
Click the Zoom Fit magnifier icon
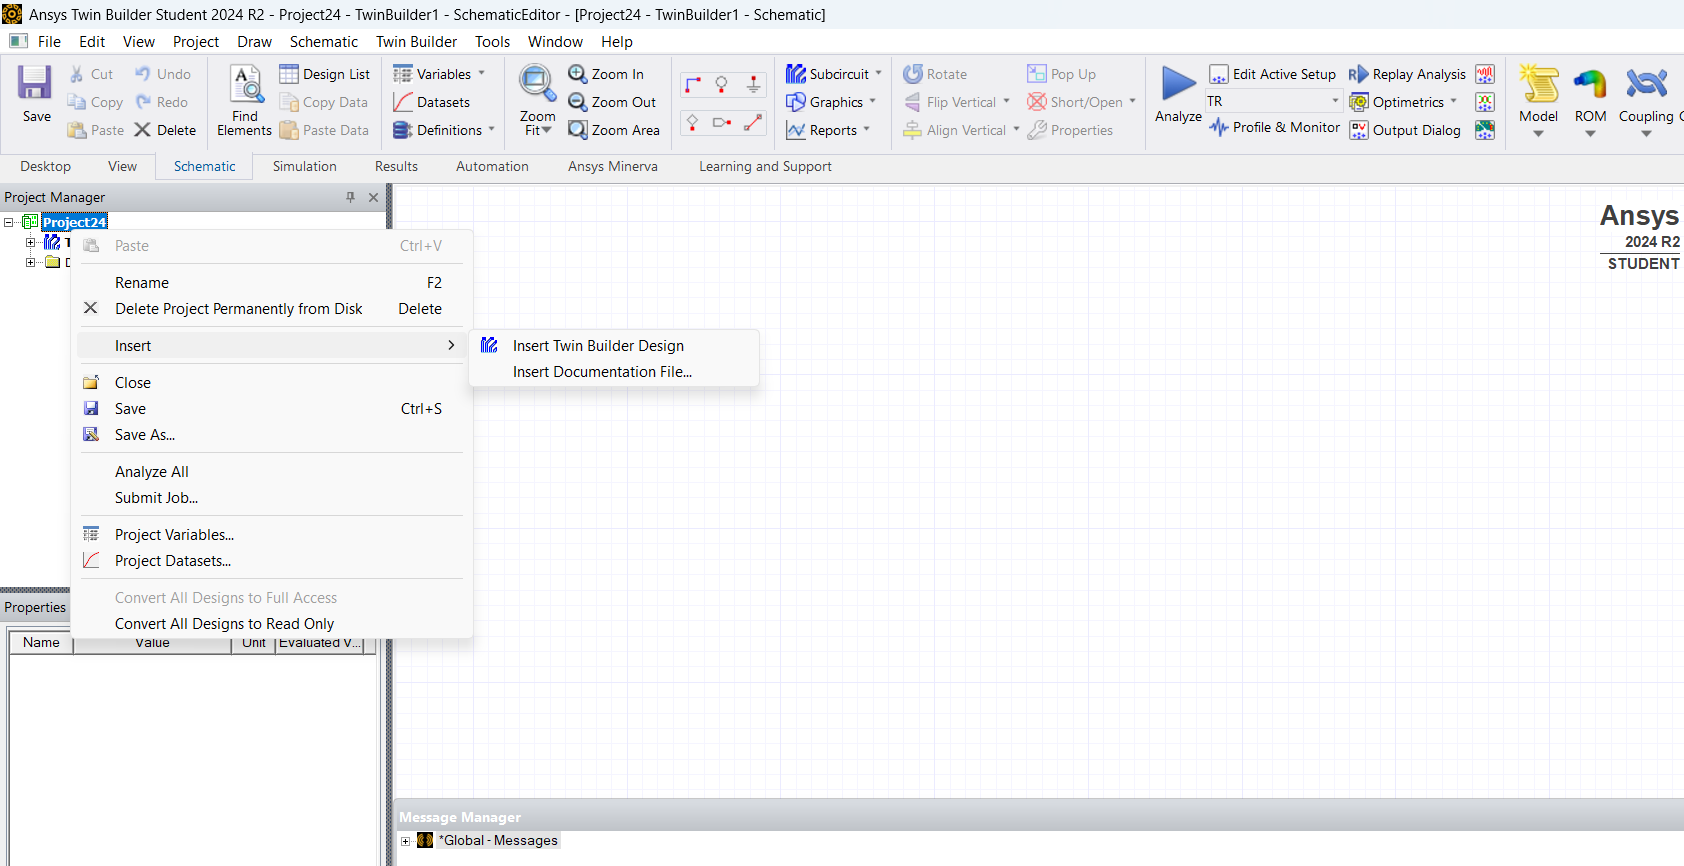537,84
